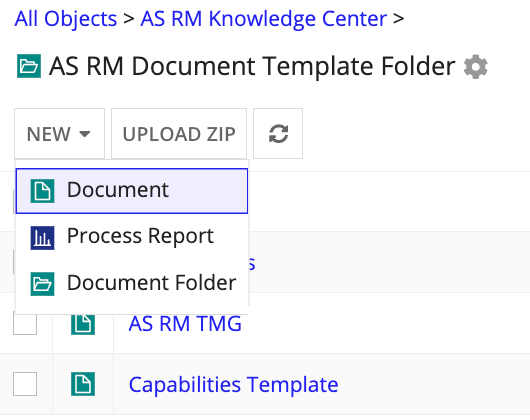Viewport: 530px width, 420px height.
Task: Click the AS RM TMG document icon
Action: coord(83,324)
